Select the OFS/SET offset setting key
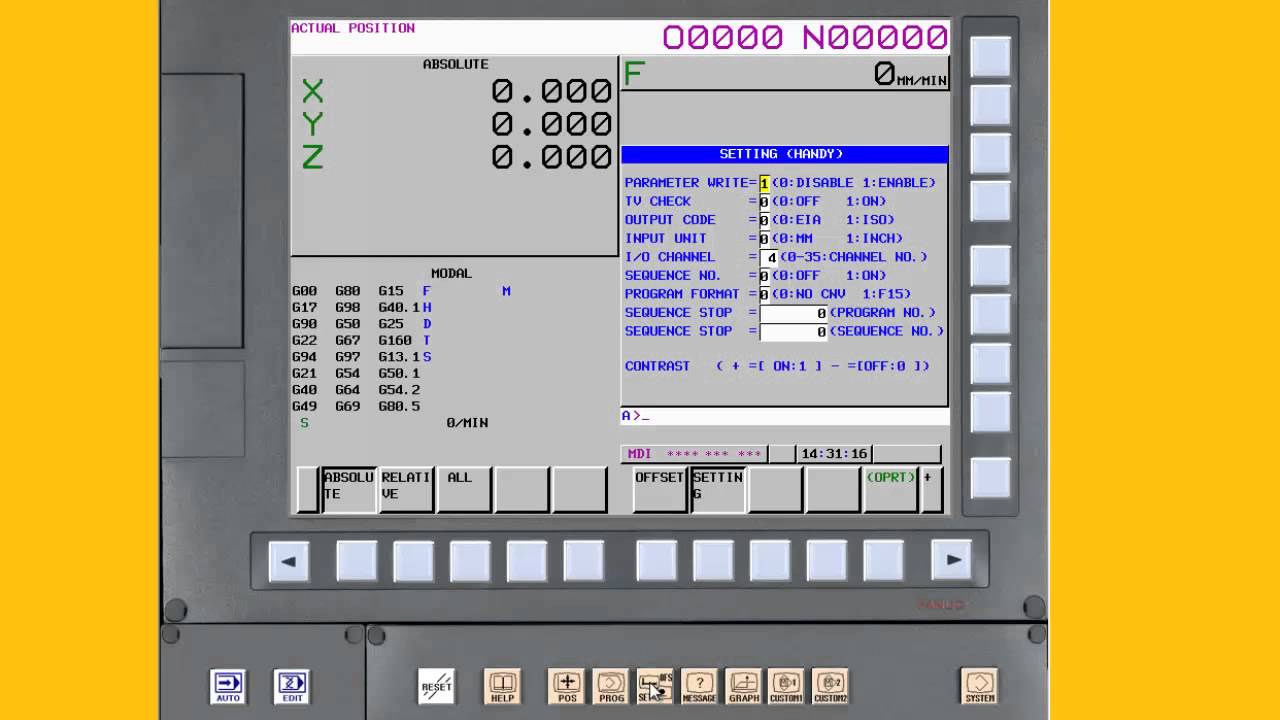The width and height of the screenshot is (1280, 720). click(655, 686)
